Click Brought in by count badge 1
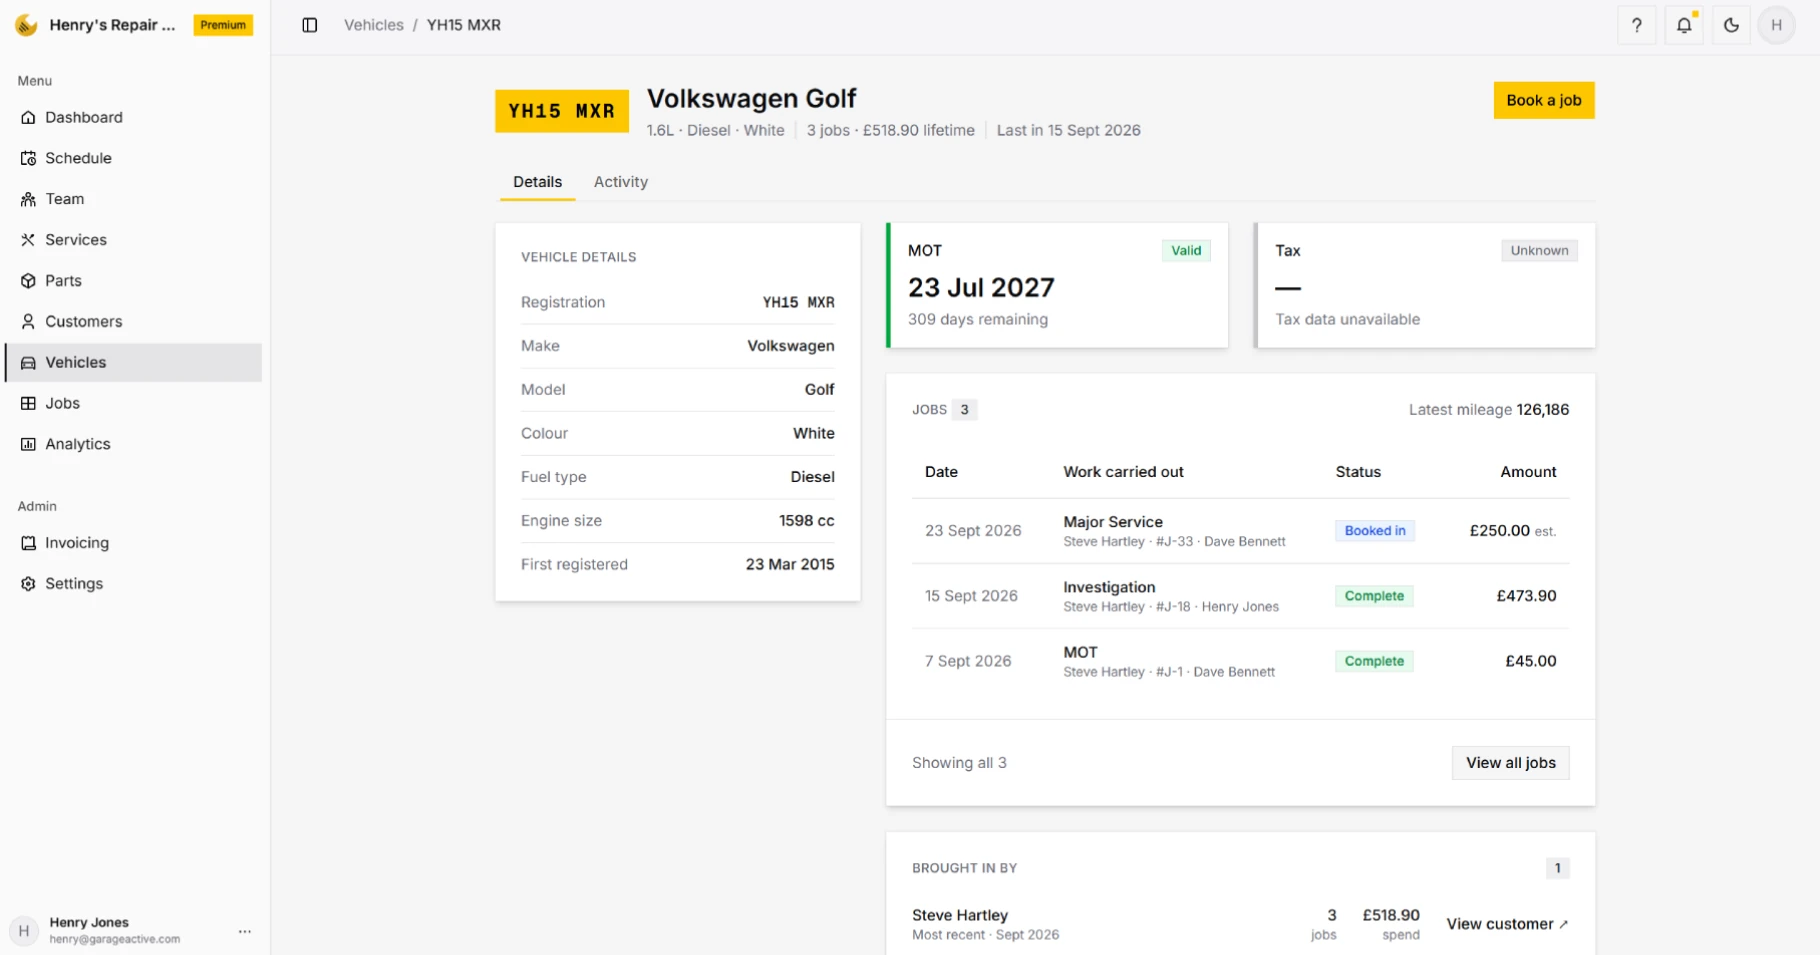This screenshot has height=955, width=1820. [1557, 868]
